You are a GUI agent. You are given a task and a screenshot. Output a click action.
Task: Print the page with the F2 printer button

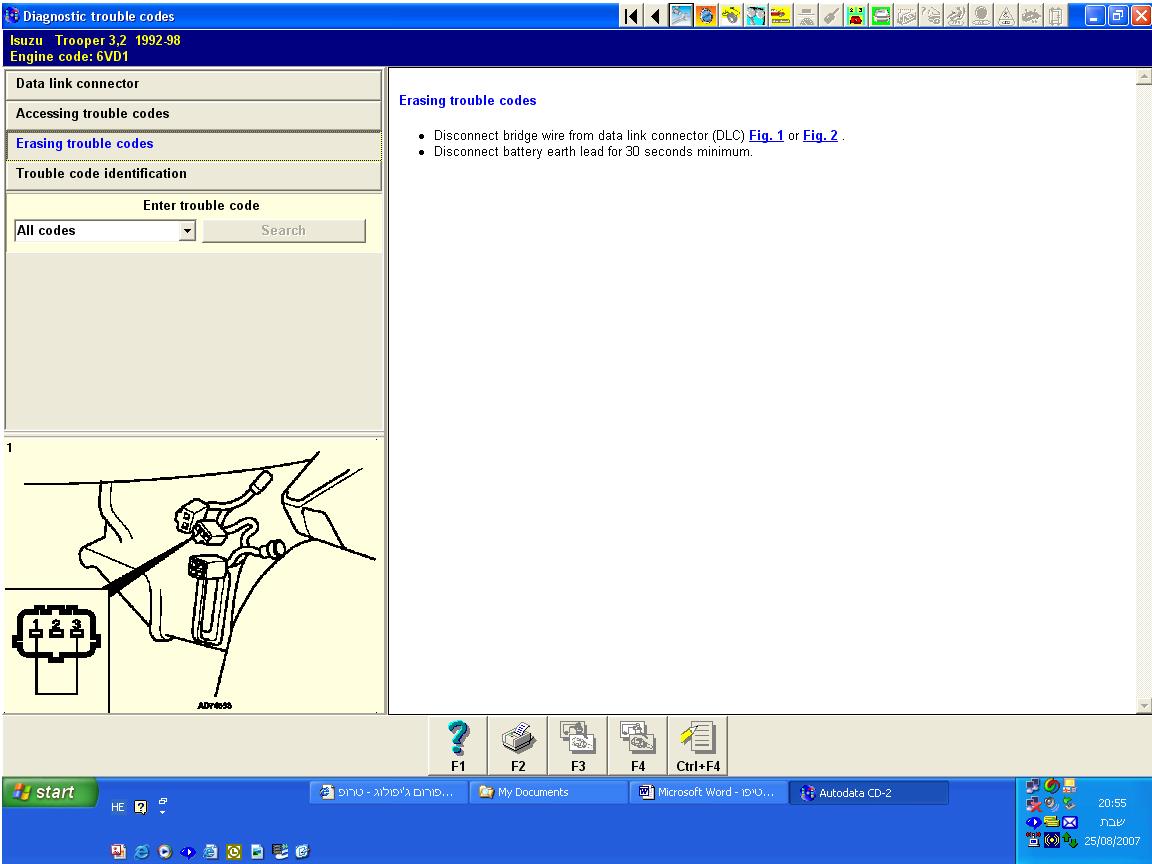click(x=518, y=745)
